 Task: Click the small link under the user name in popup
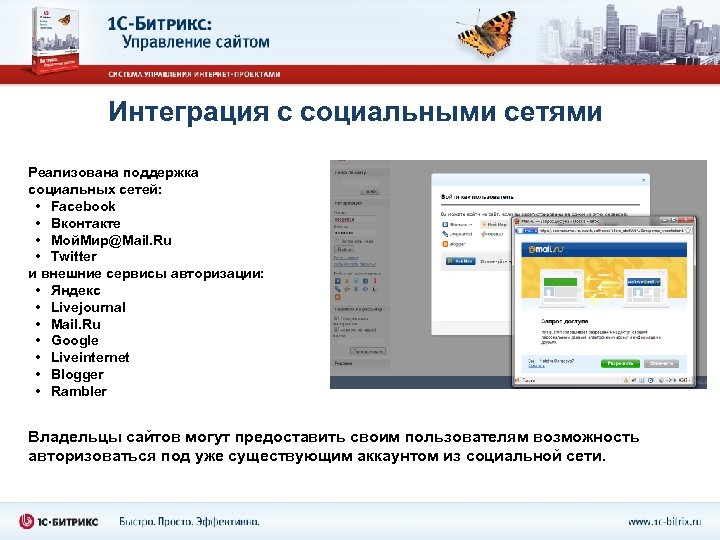(536, 366)
